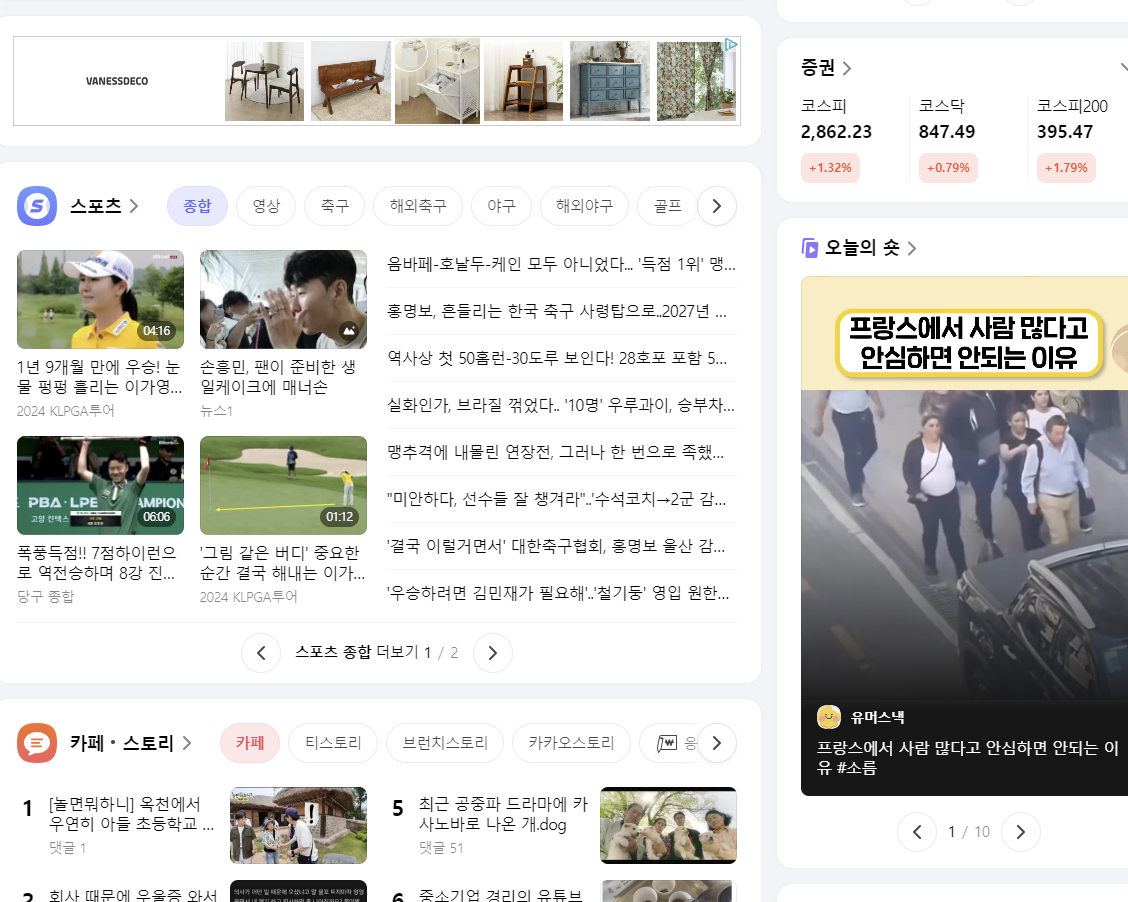The height and width of the screenshot is (902, 1128).
Task: Open 스포츠 종합 더보기 link
Action: (357, 652)
